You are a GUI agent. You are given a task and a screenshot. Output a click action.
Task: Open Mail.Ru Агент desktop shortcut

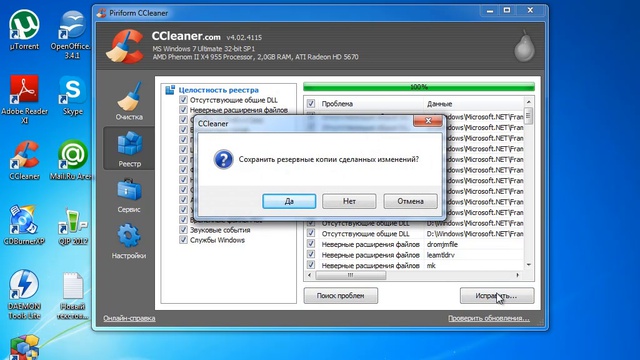(x=72, y=160)
